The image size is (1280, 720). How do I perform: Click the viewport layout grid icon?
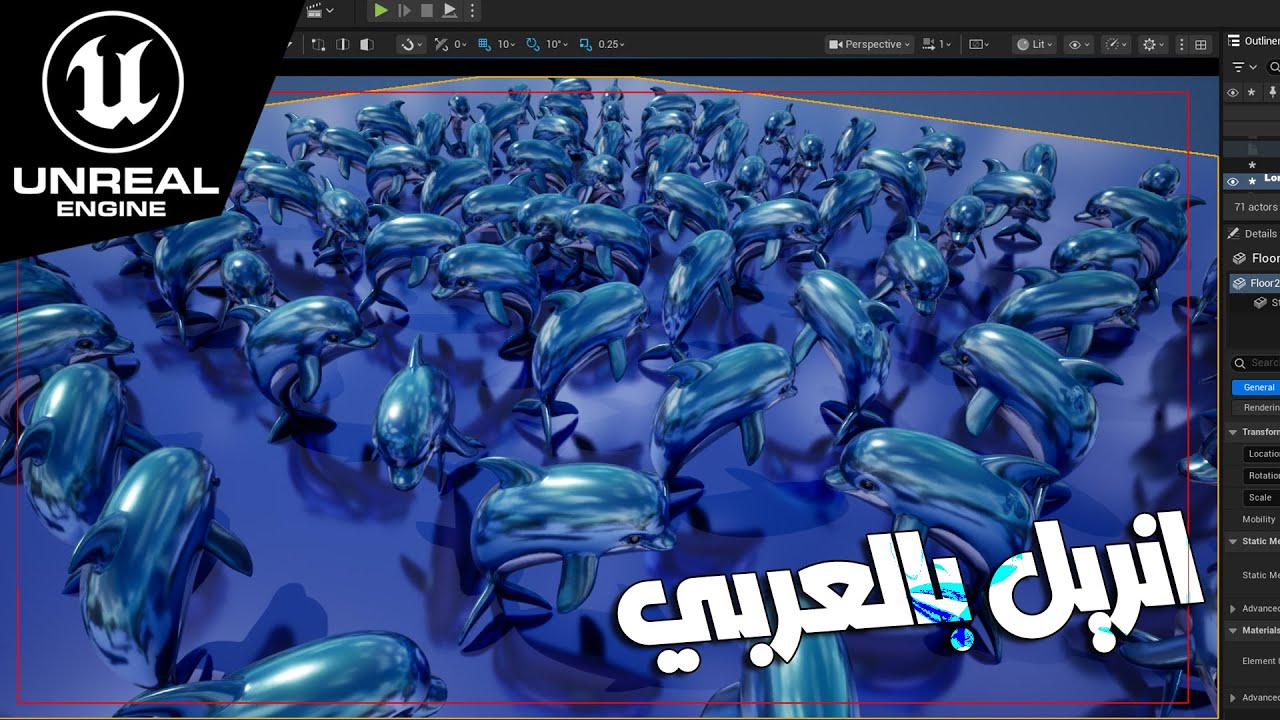click(x=1201, y=44)
